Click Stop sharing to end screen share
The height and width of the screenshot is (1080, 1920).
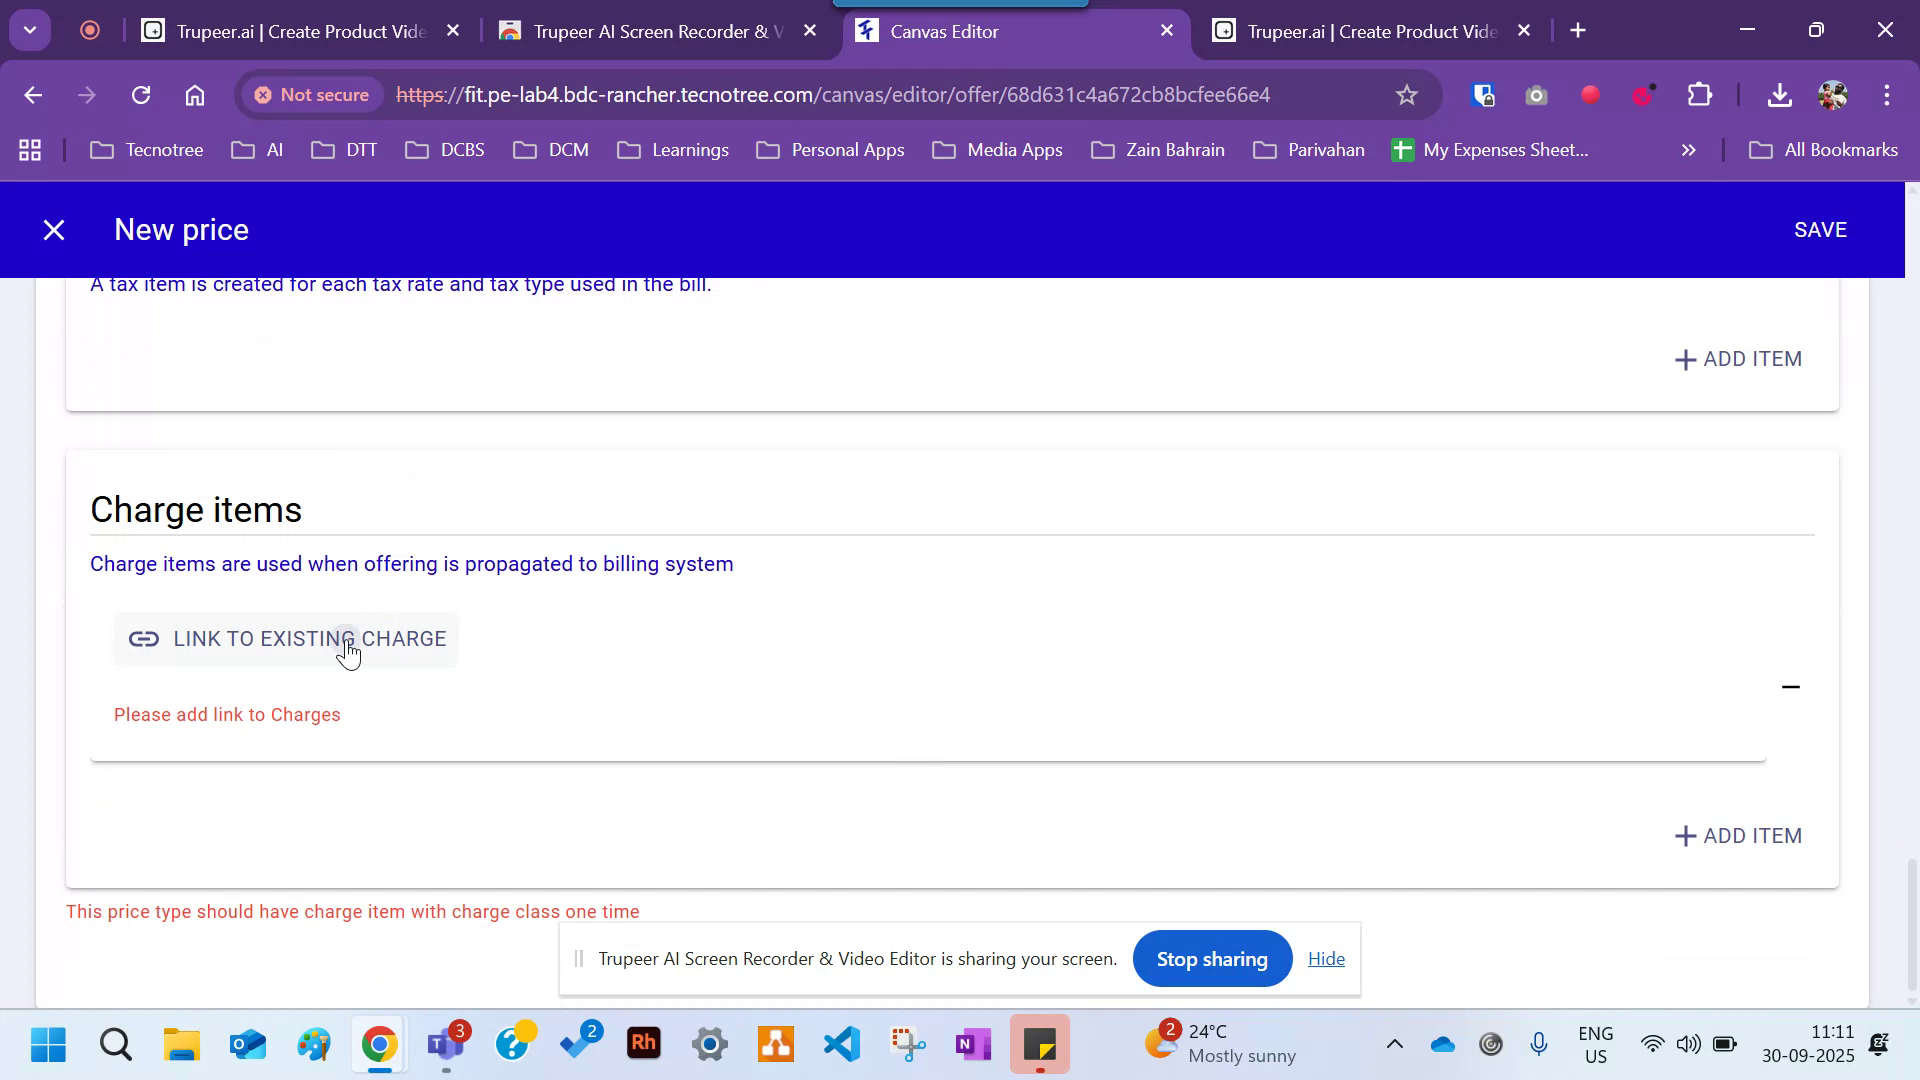tap(1212, 958)
